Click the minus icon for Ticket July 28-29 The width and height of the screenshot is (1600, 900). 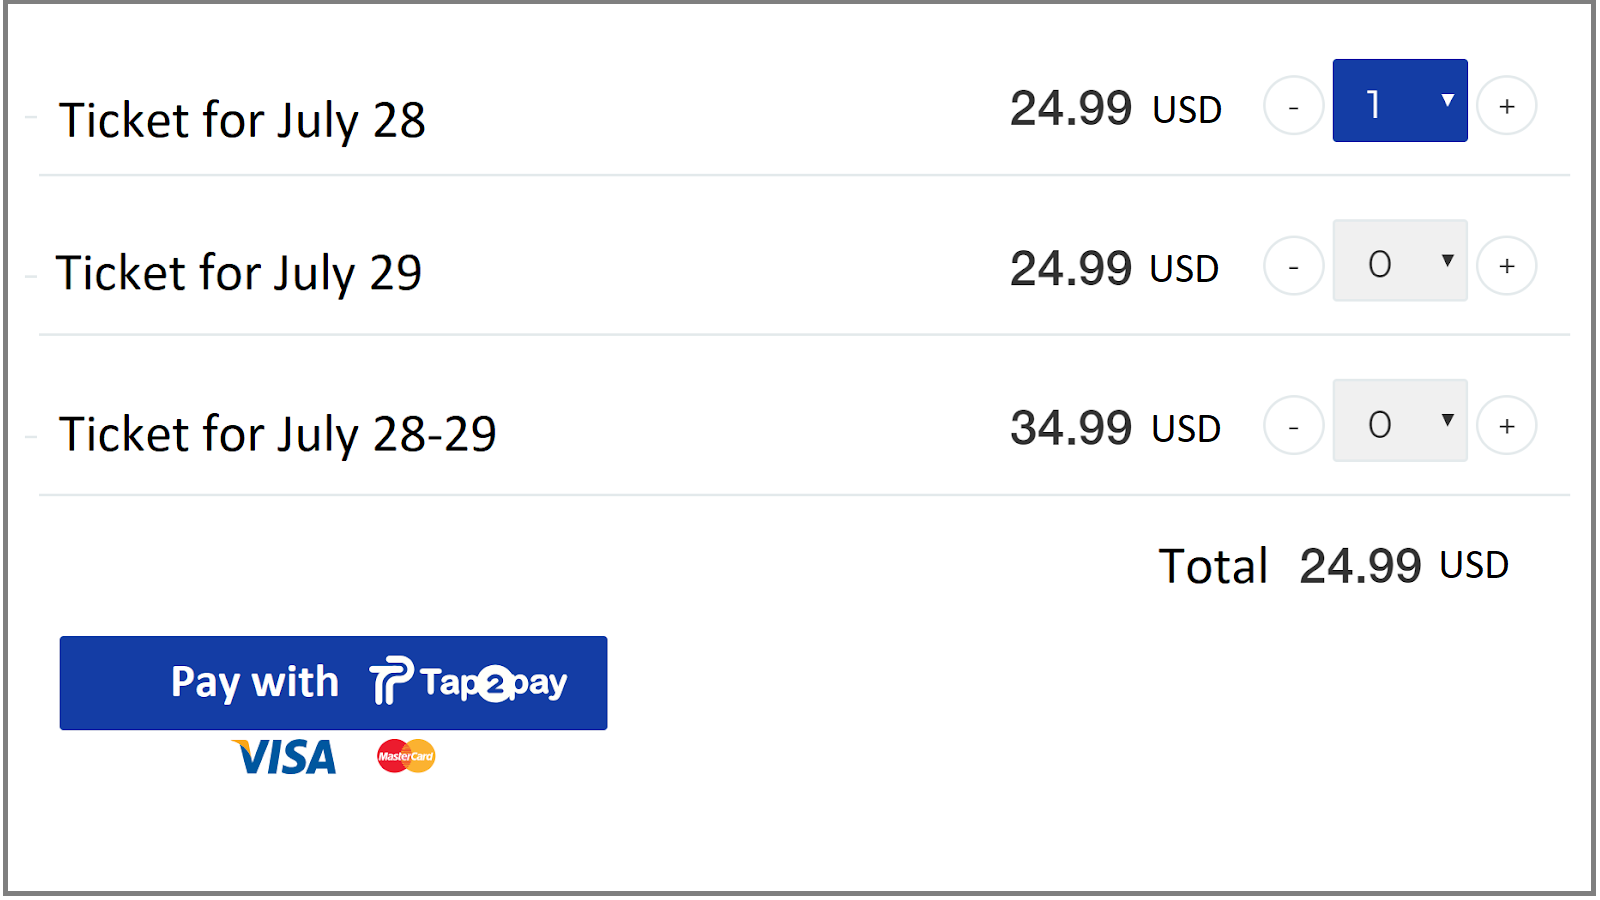1292,425
